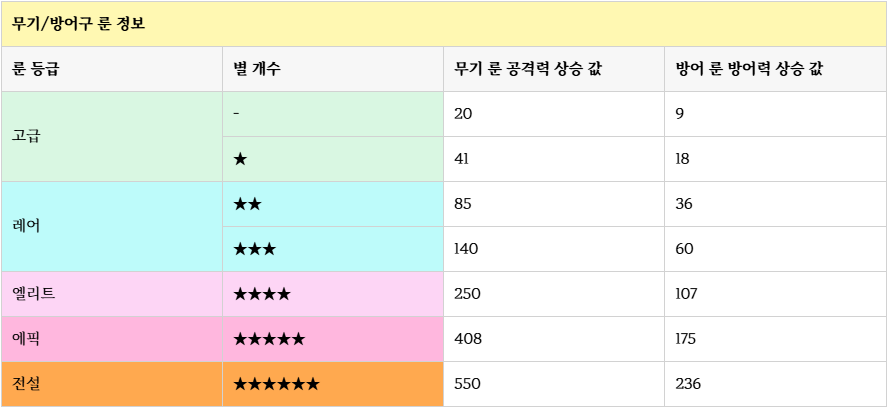The height and width of the screenshot is (410, 889).
Task: Click the 엘리트 grade cell
Action: [112, 294]
